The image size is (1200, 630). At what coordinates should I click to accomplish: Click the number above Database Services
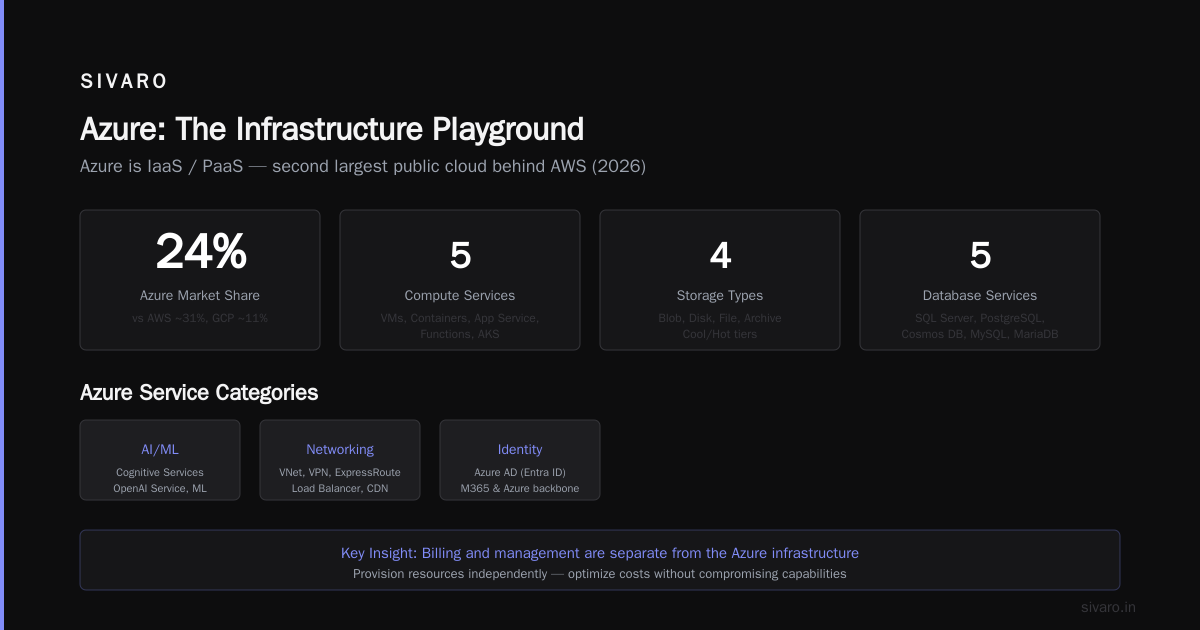[980, 255]
